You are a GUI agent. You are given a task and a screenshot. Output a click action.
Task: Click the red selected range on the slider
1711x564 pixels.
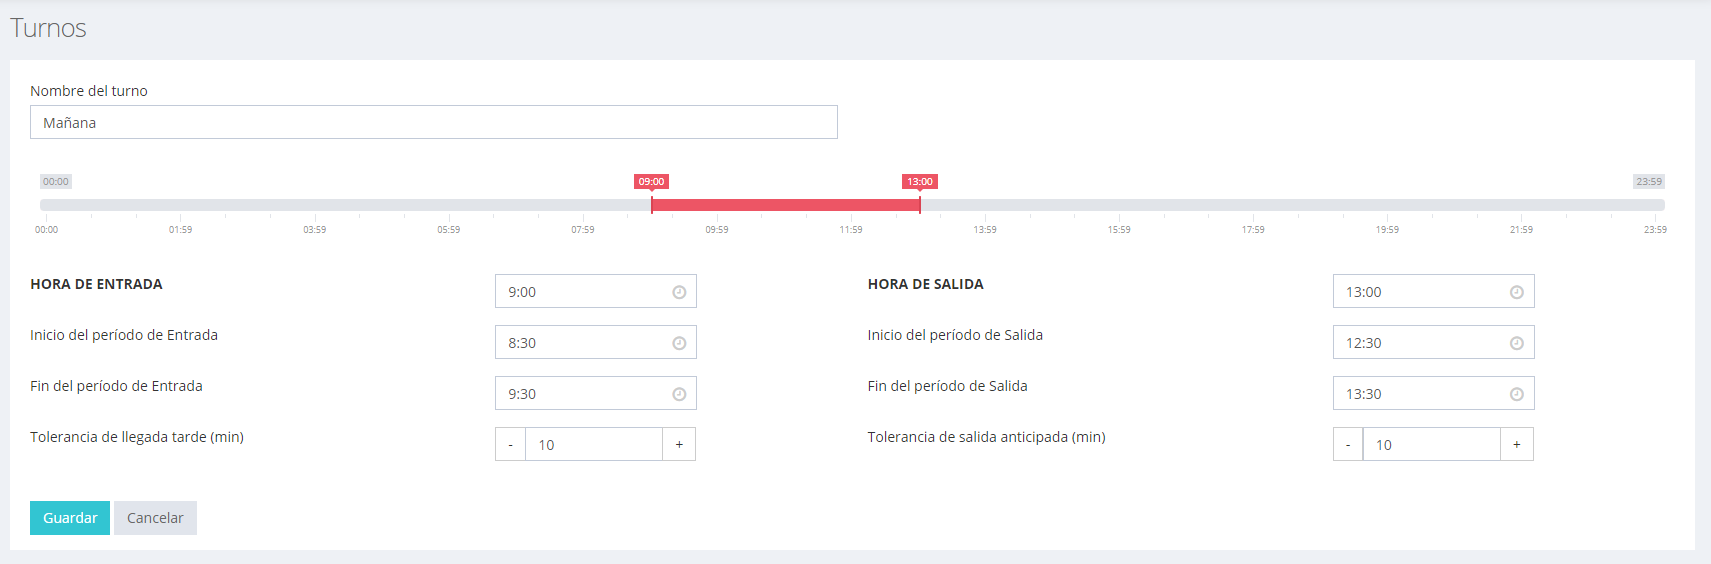[x=785, y=205]
